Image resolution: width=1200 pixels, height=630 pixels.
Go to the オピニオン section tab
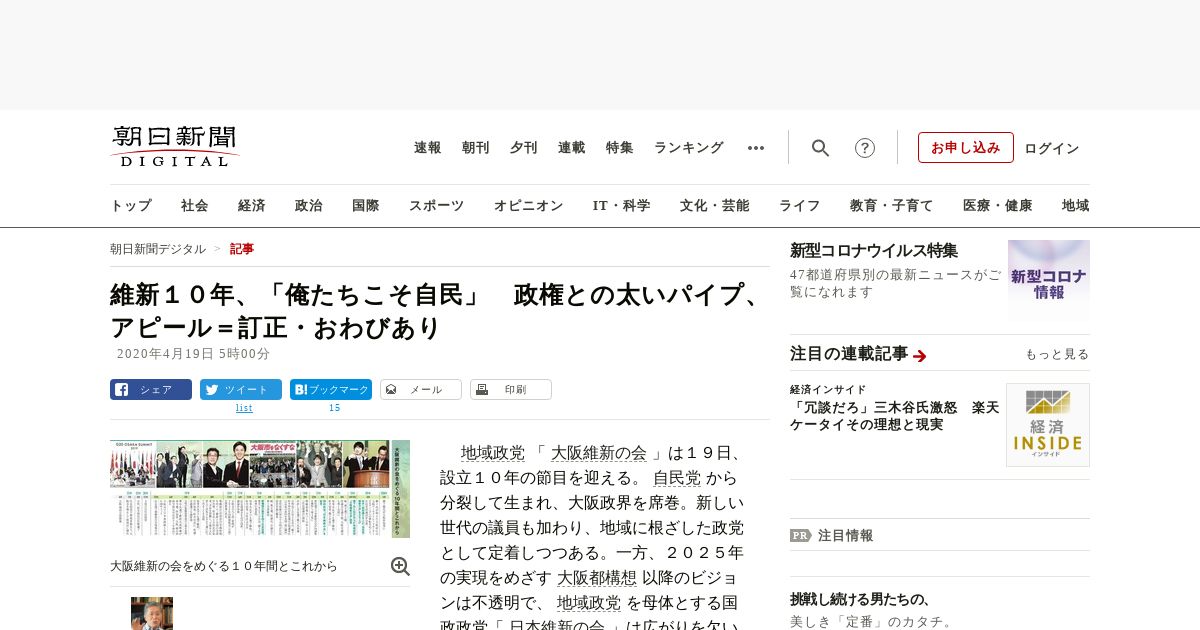[x=528, y=206]
